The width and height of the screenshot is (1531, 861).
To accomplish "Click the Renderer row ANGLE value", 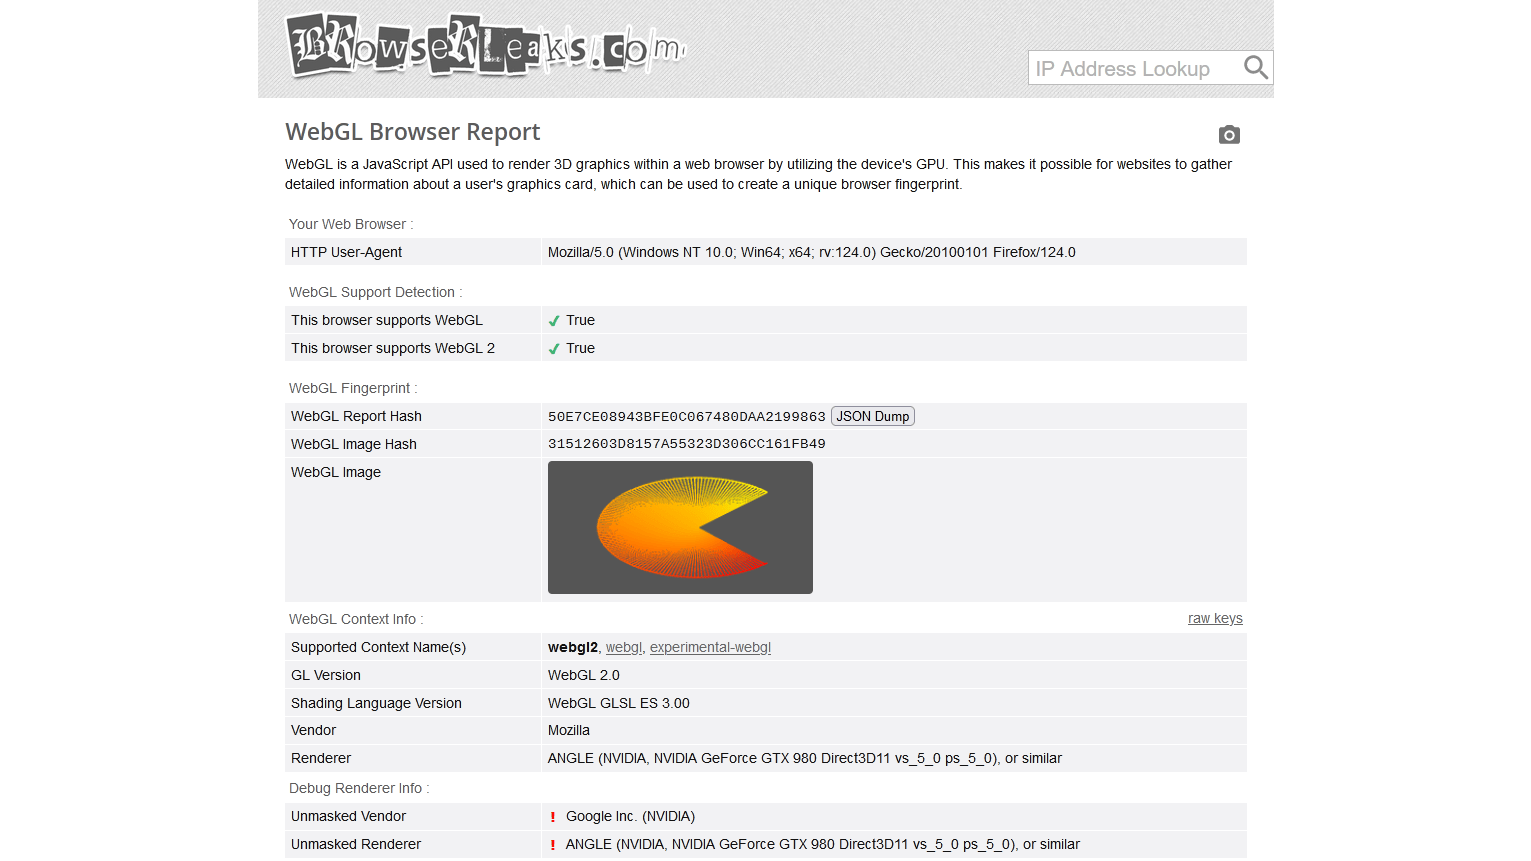I will click(x=805, y=758).
